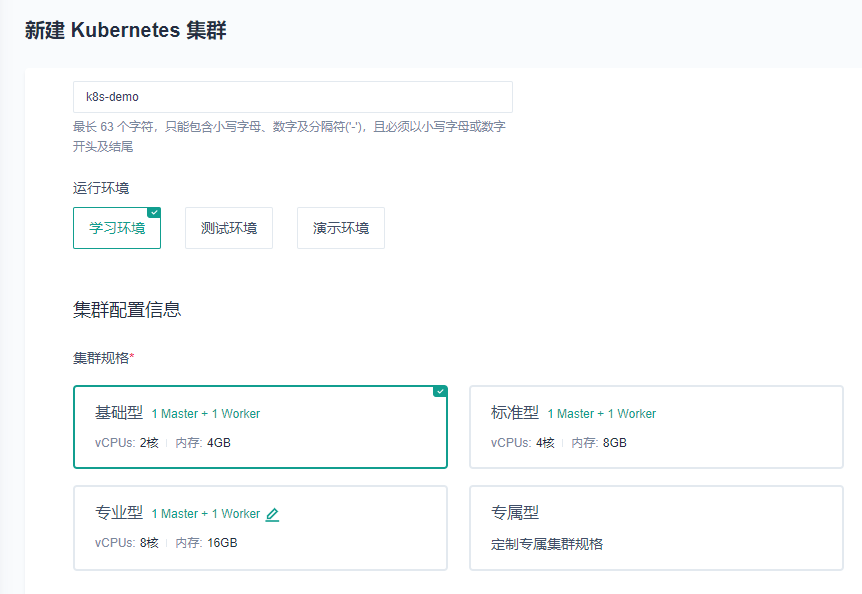862x594 pixels.
Task: Click '1 Master + 1 Worker' in 基础型
Action: pyautogui.click(x=206, y=414)
